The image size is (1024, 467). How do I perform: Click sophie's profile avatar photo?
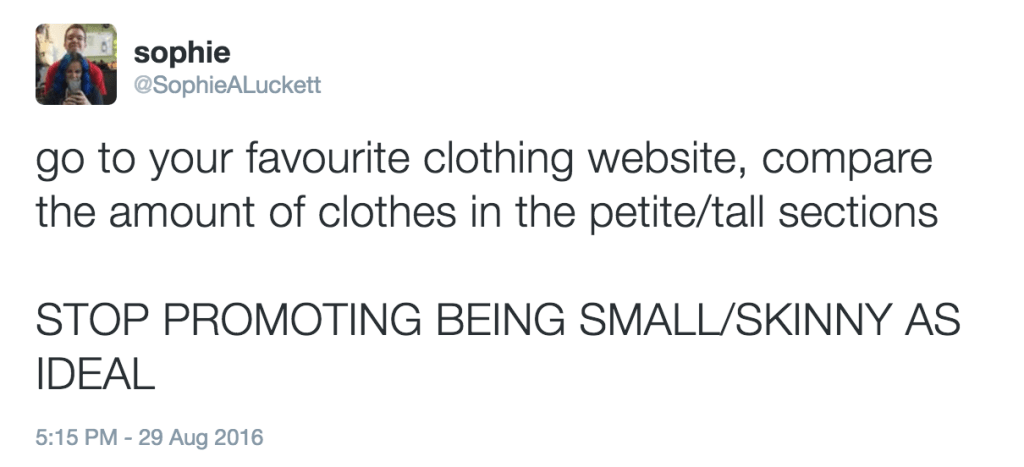[x=76, y=64]
